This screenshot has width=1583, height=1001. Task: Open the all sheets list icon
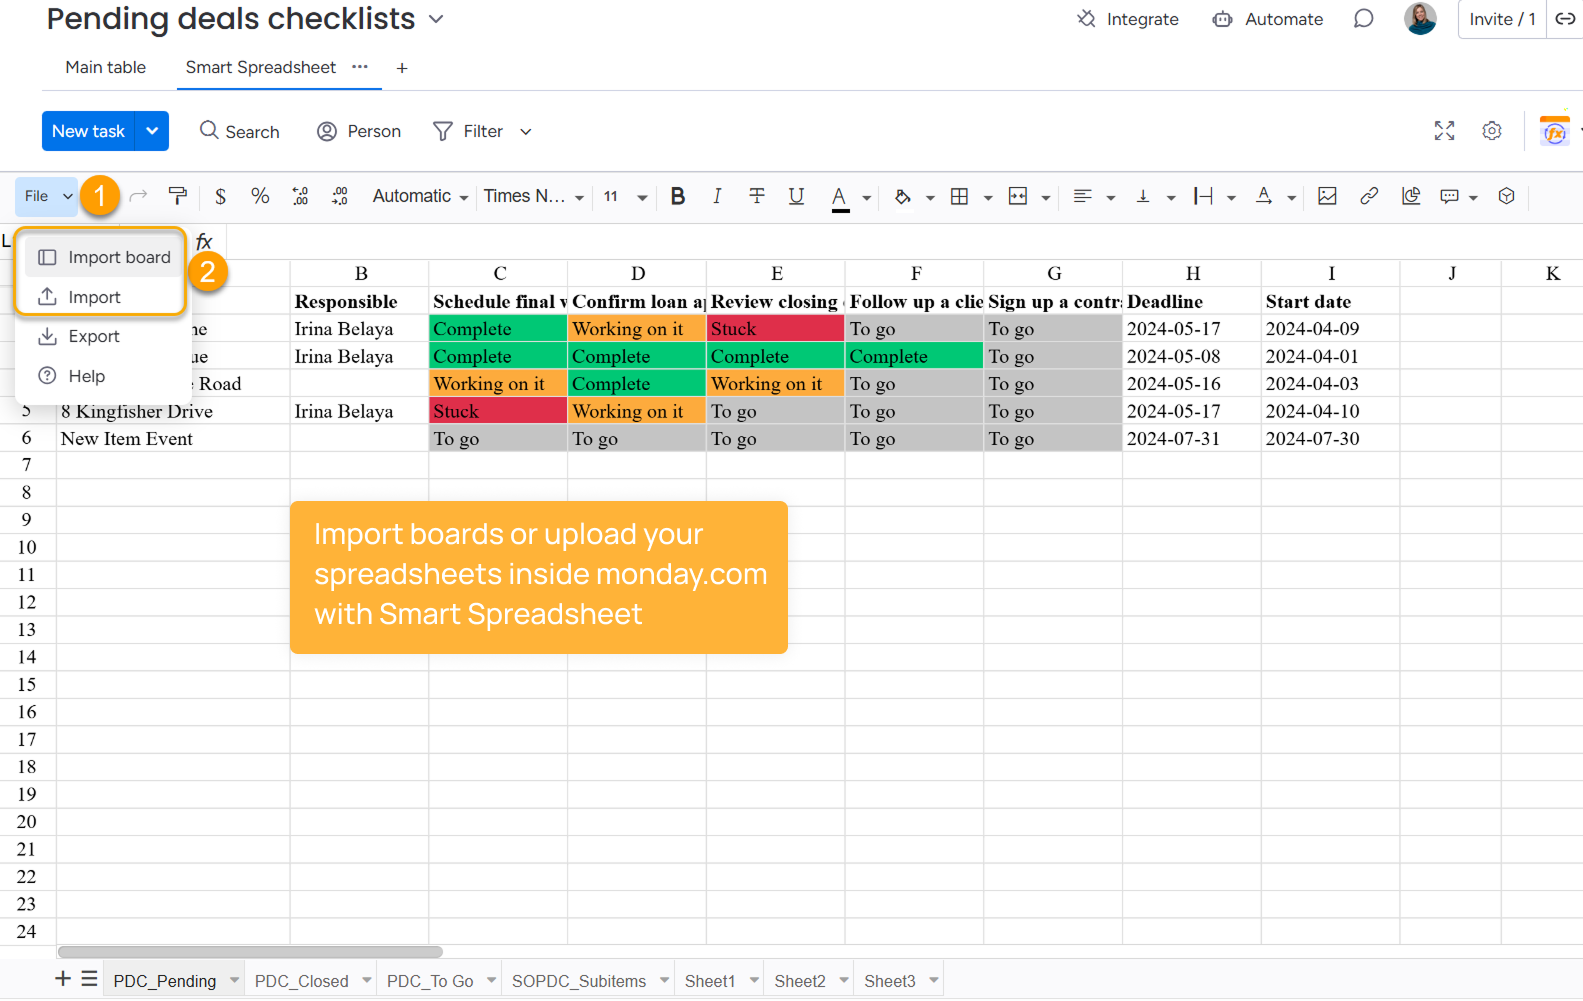(90, 979)
